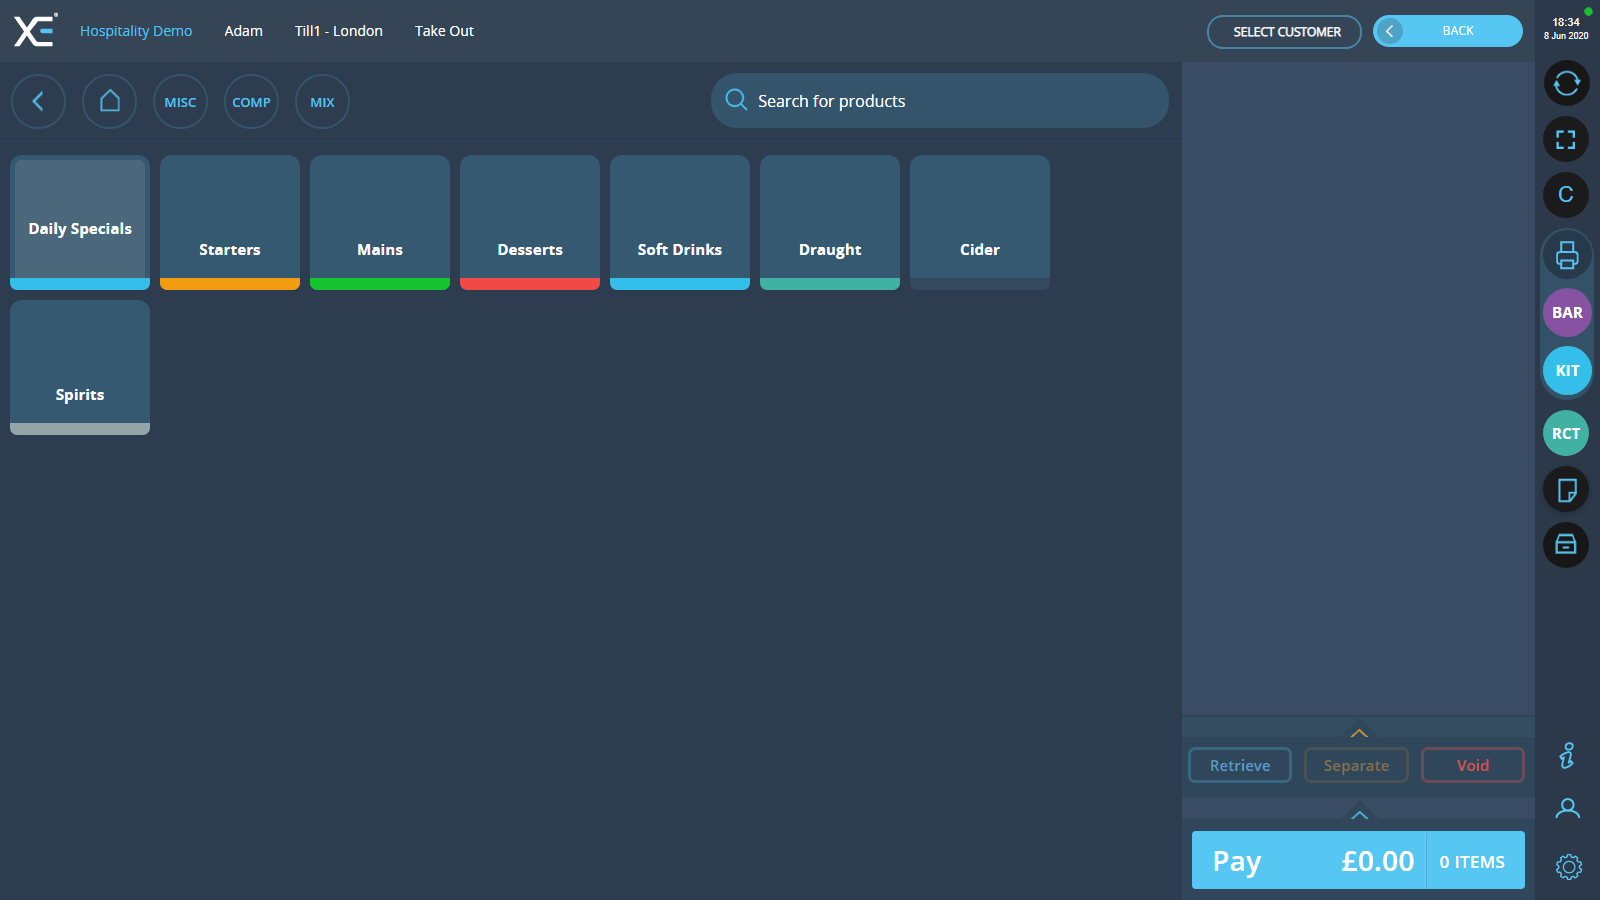Open the Starters category

(x=230, y=222)
